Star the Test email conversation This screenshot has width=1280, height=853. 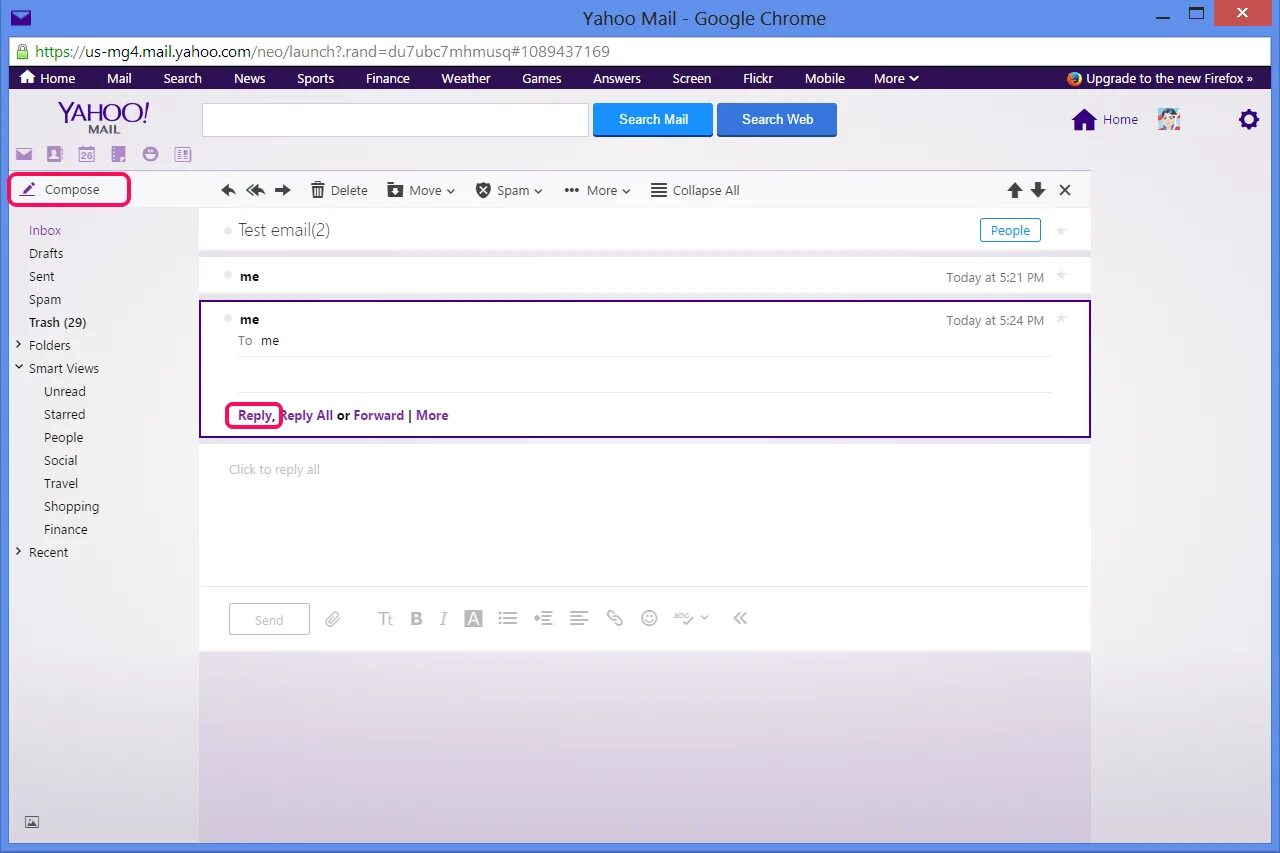tap(1061, 231)
